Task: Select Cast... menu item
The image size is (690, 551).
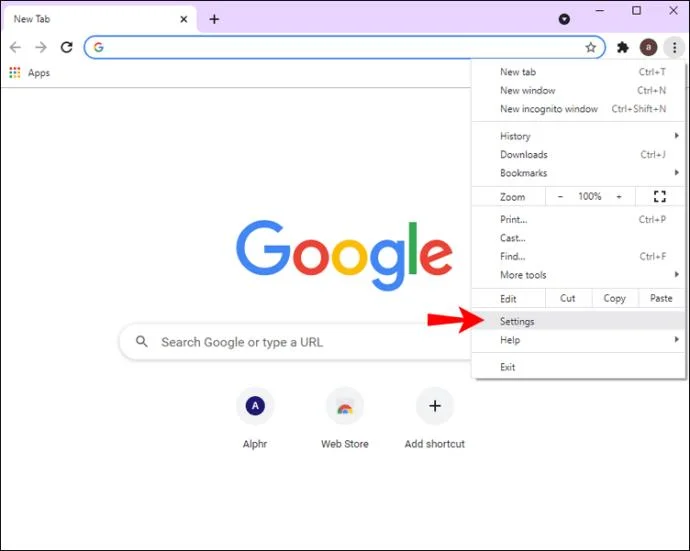Action: point(578,238)
